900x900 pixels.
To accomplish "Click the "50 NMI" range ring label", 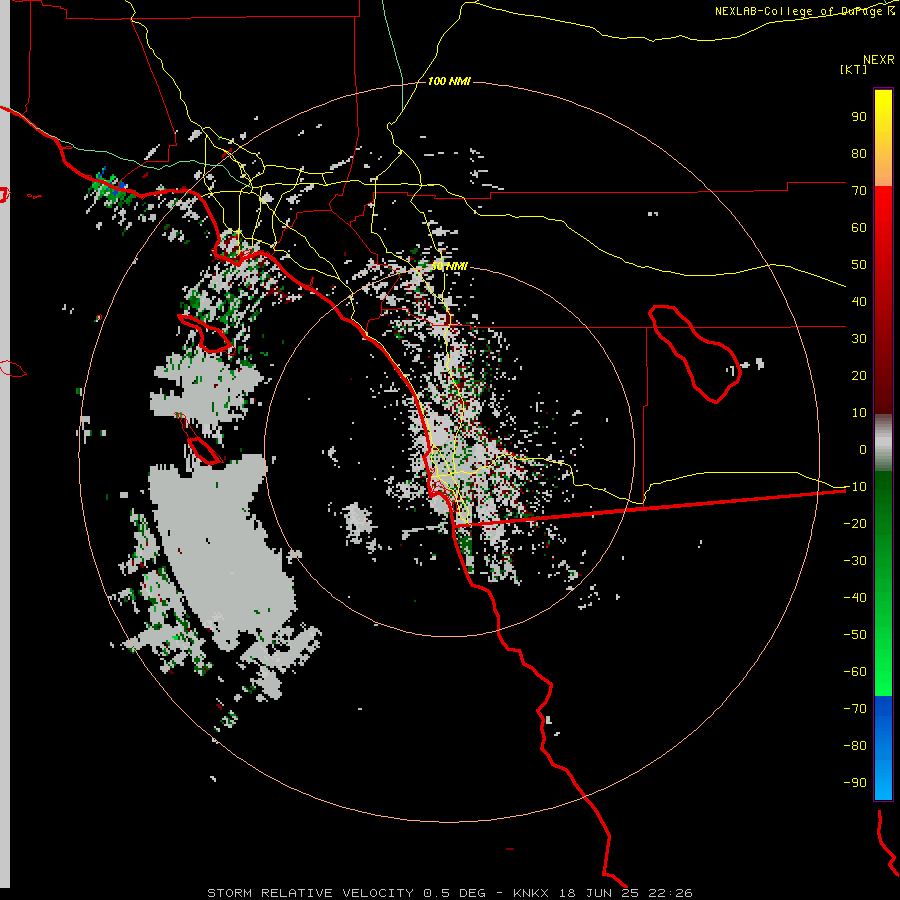I will point(449,266).
